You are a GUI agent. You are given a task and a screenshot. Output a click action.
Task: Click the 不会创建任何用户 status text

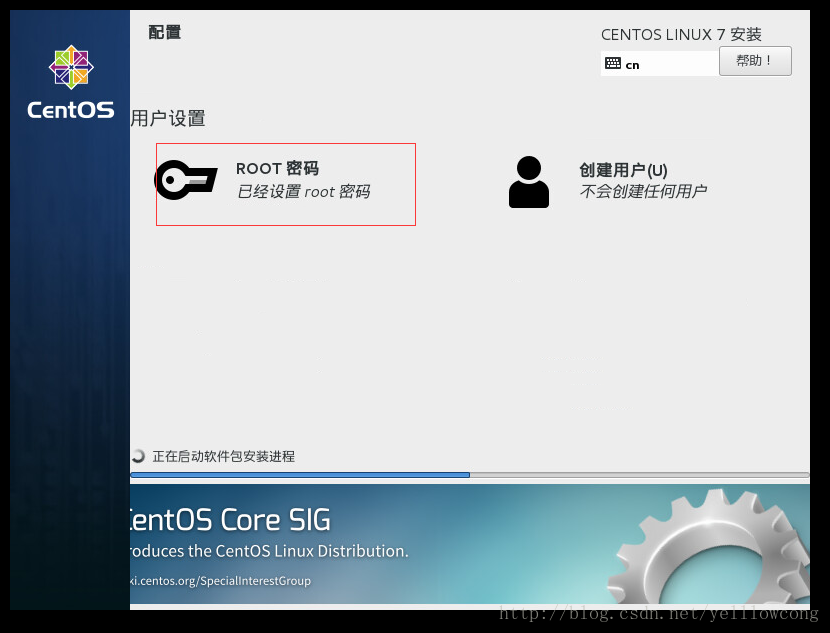click(x=643, y=191)
